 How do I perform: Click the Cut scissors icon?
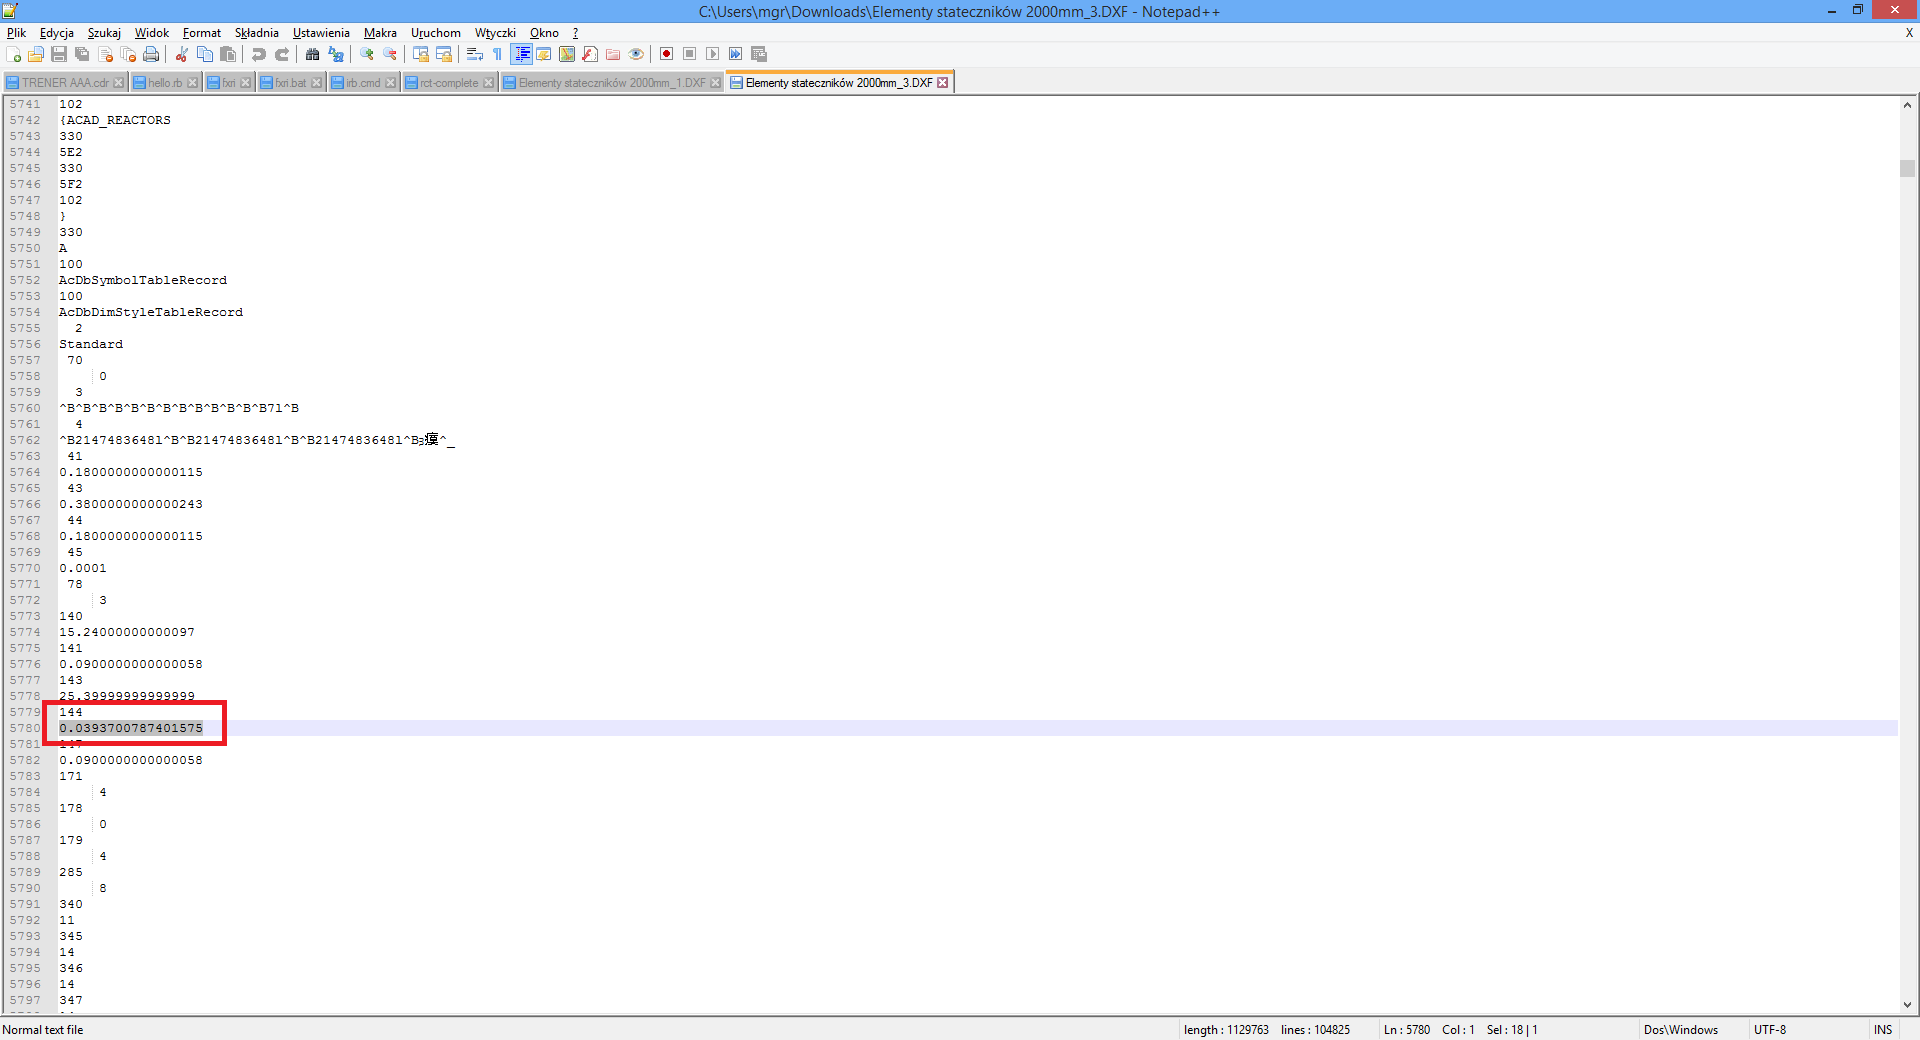point(182,54)
